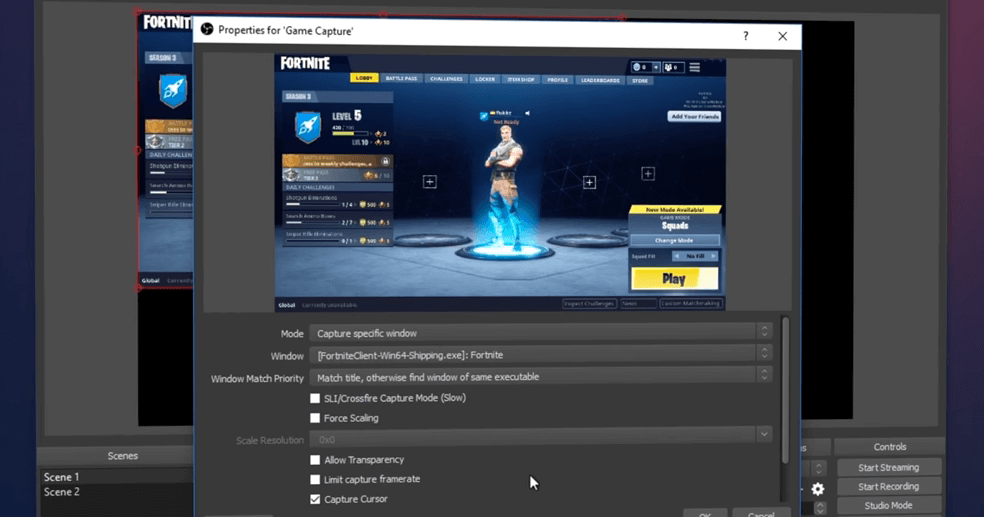The height and width of the screenshot is (517, 984).
Task: Open the Window Match Priority dropdown
Action: [x=540, y=377]
